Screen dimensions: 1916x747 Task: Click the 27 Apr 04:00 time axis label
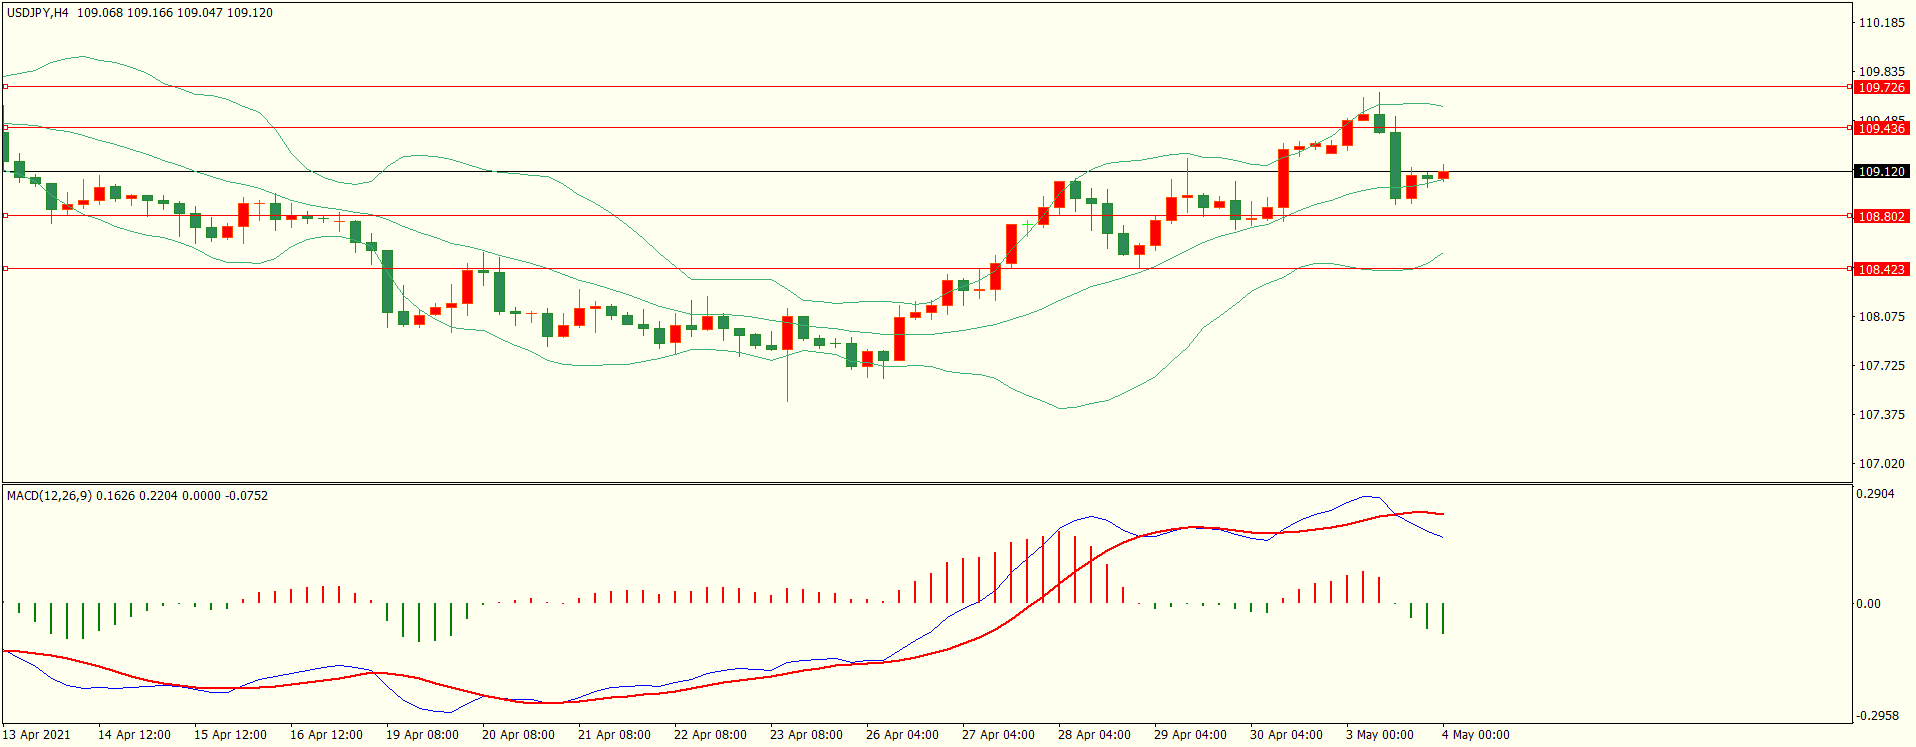(x=998, y=735)
